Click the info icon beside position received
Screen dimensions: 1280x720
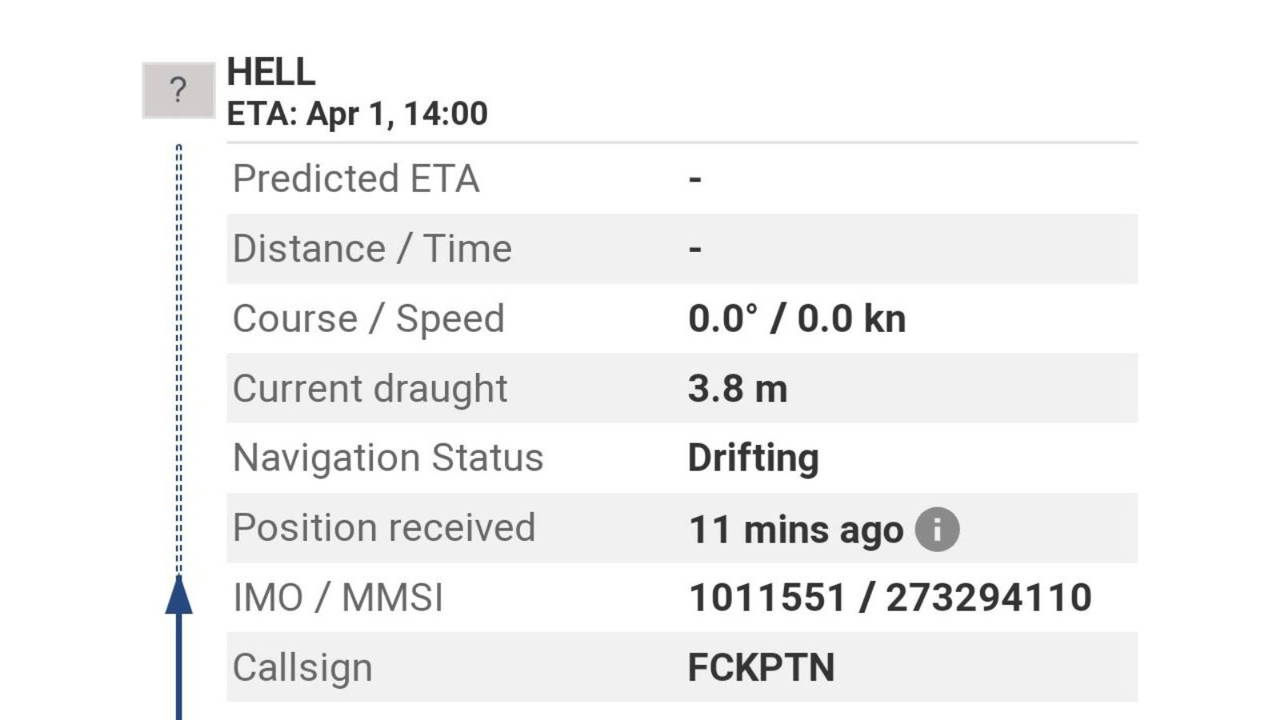(937, 529)
